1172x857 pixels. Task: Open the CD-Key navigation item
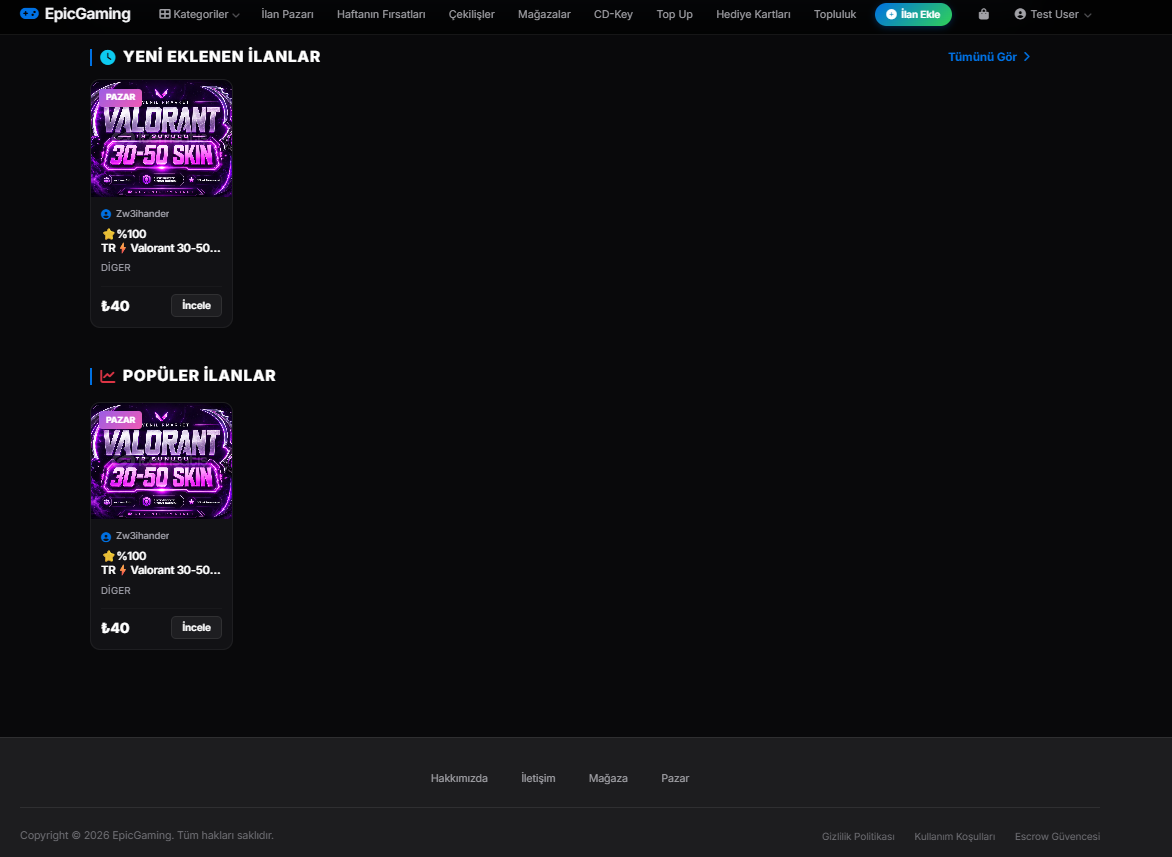coord(613,14)
